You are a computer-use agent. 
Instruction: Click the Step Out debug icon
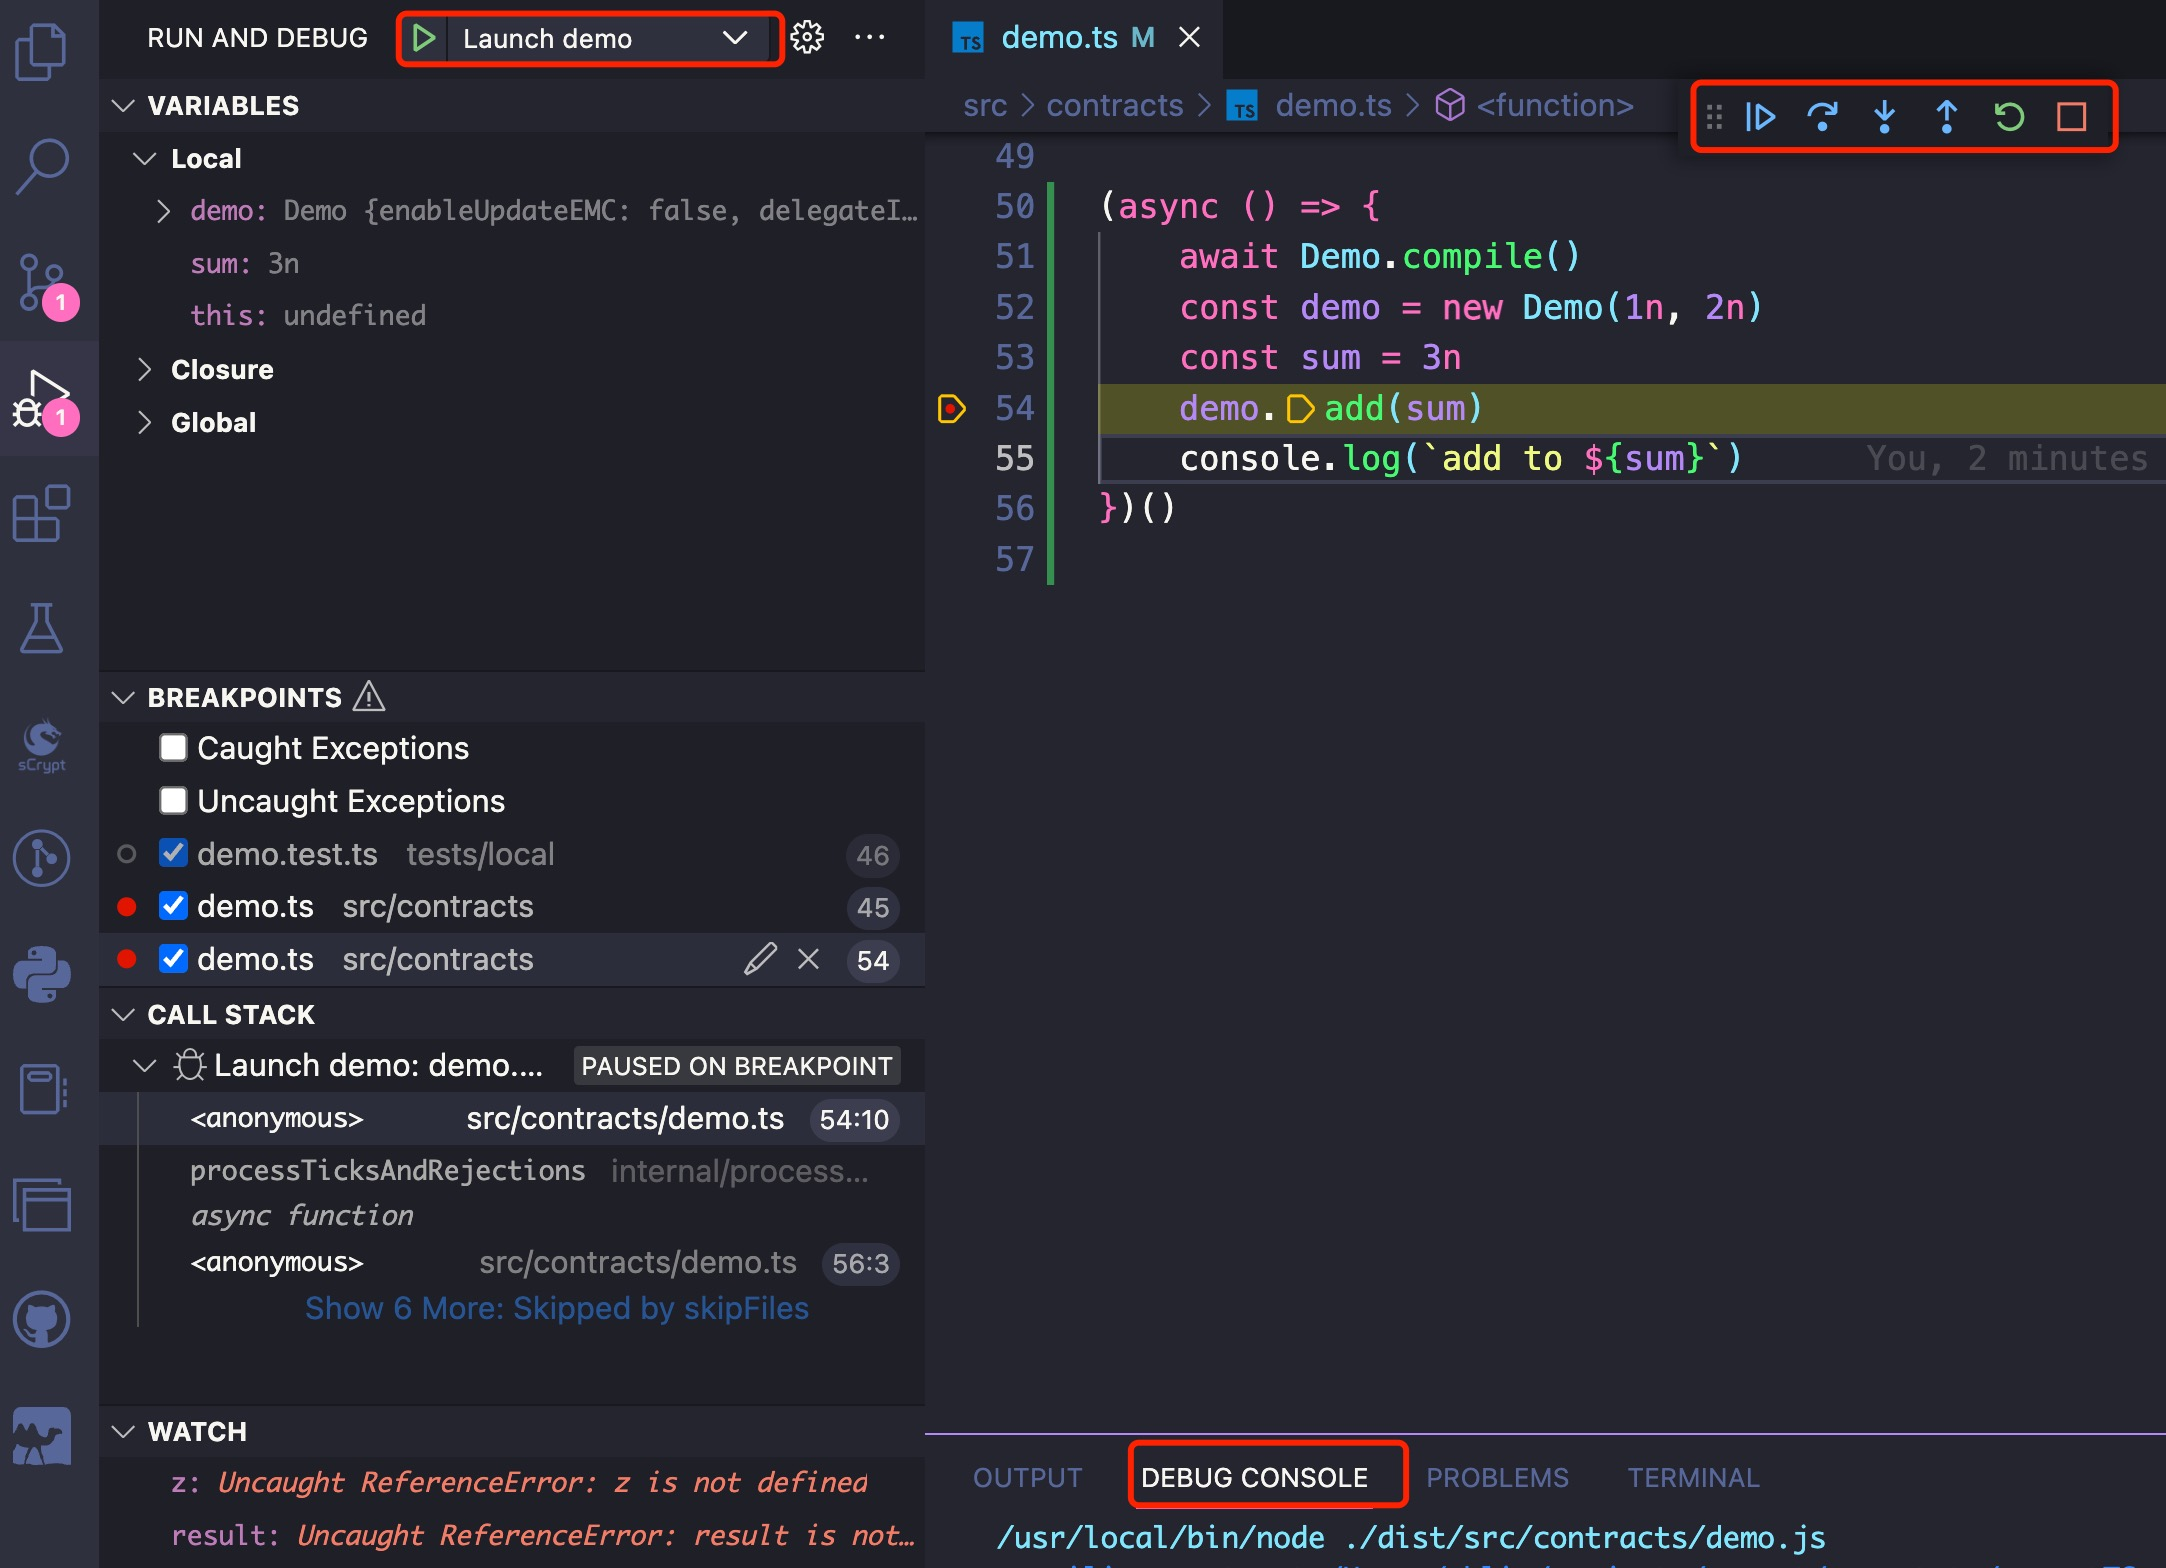pos(1946,117)
